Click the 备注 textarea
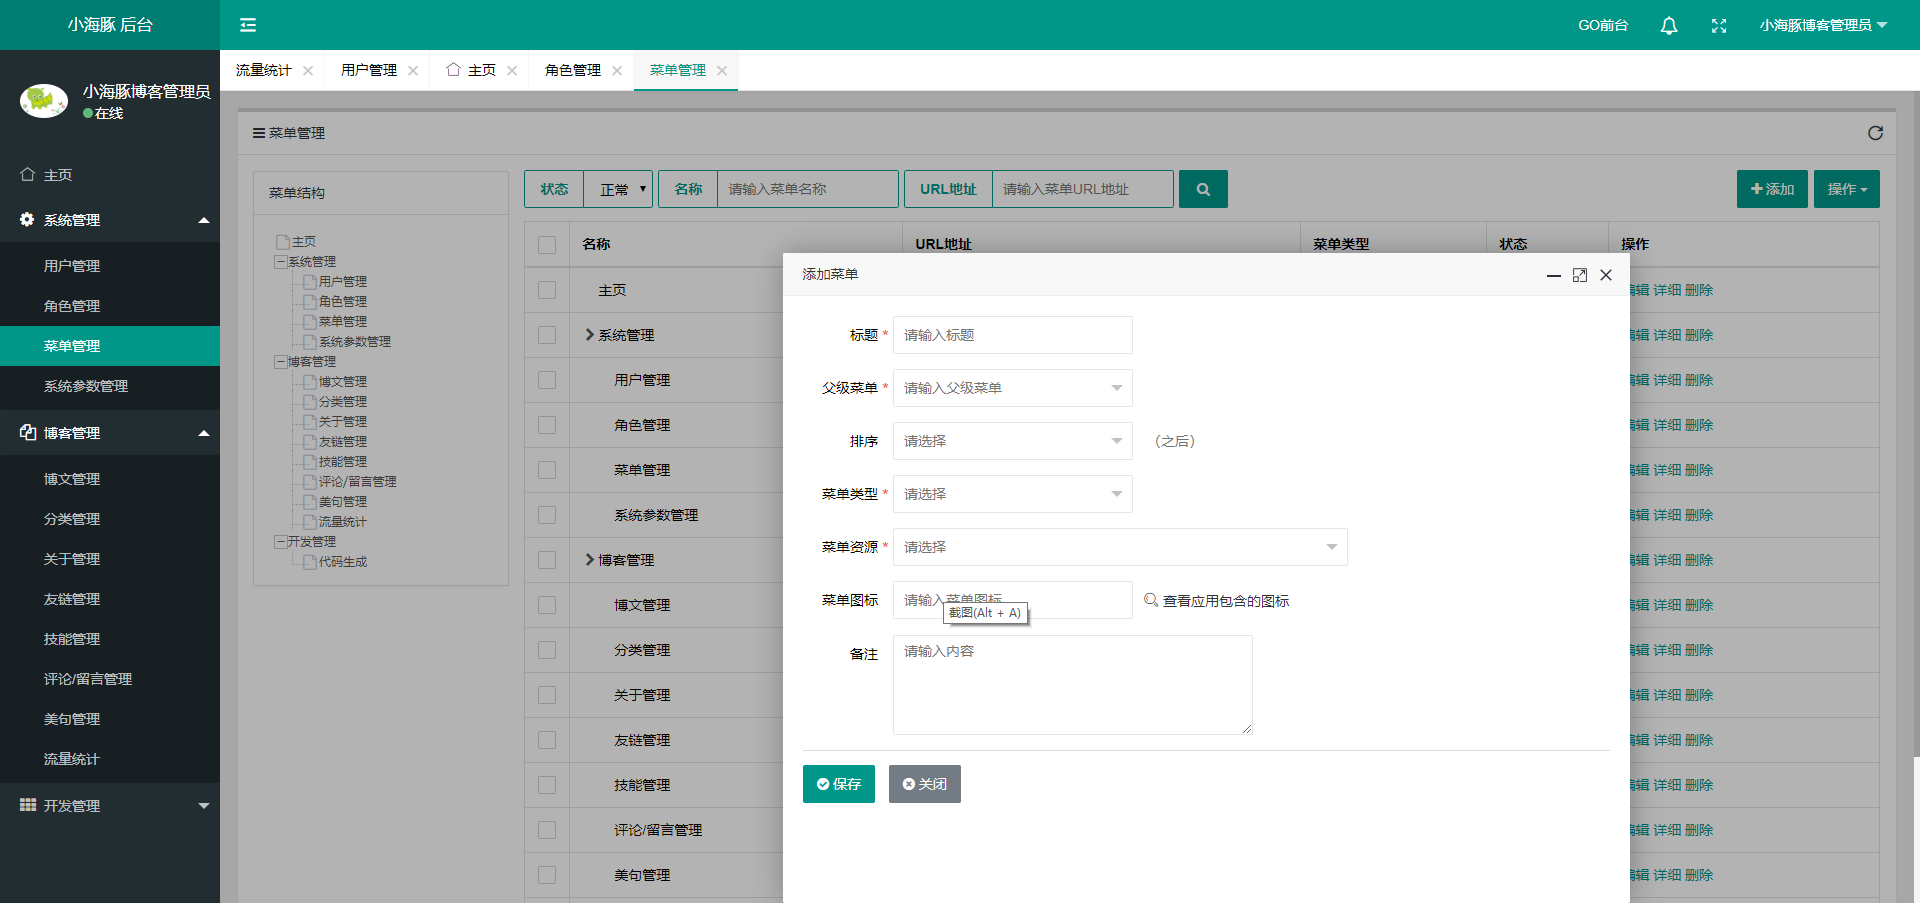Image resolution: width=1920 pixels, height=903 pixels. (x=1073, y=685)
